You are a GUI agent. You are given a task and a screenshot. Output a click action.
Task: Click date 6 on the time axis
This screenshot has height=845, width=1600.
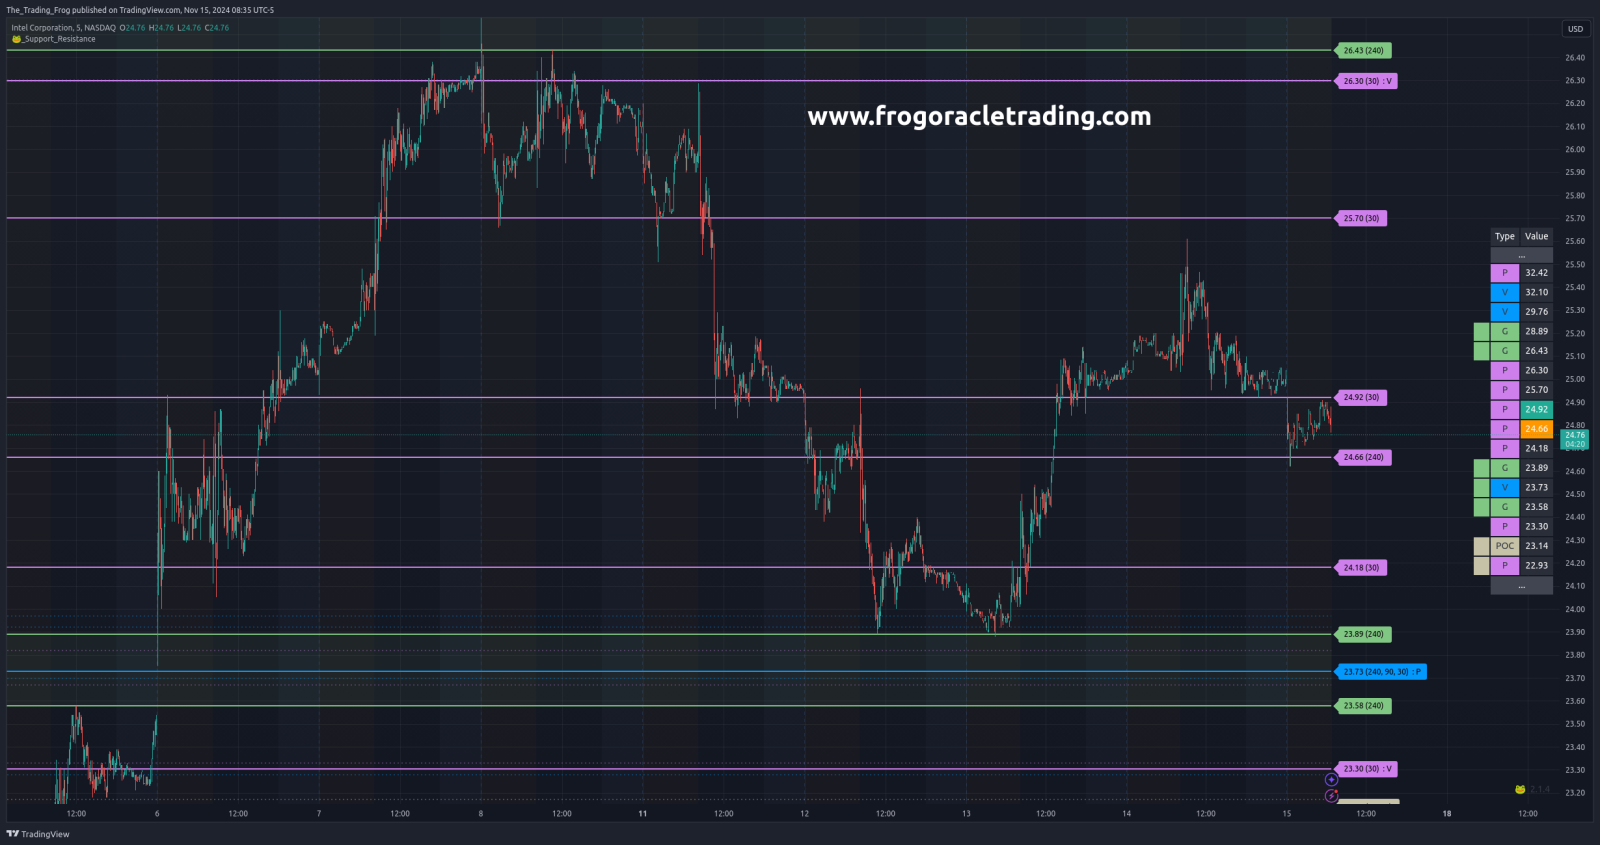[157, 814]
